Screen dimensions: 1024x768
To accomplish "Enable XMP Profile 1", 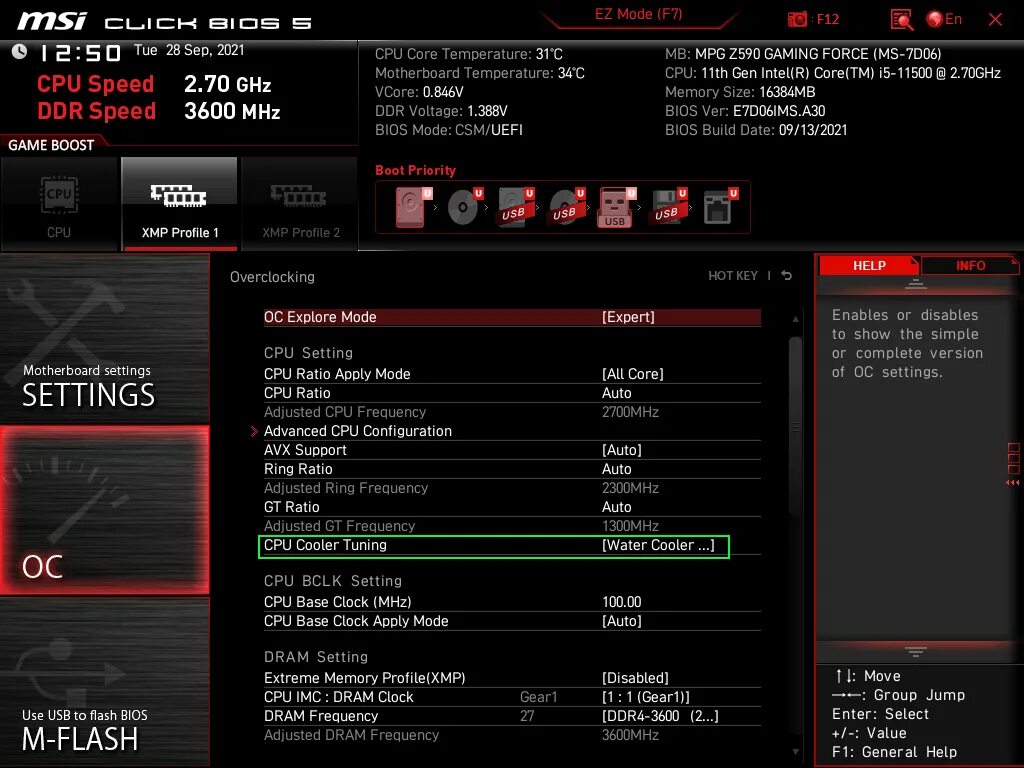I will click(180, 204).
